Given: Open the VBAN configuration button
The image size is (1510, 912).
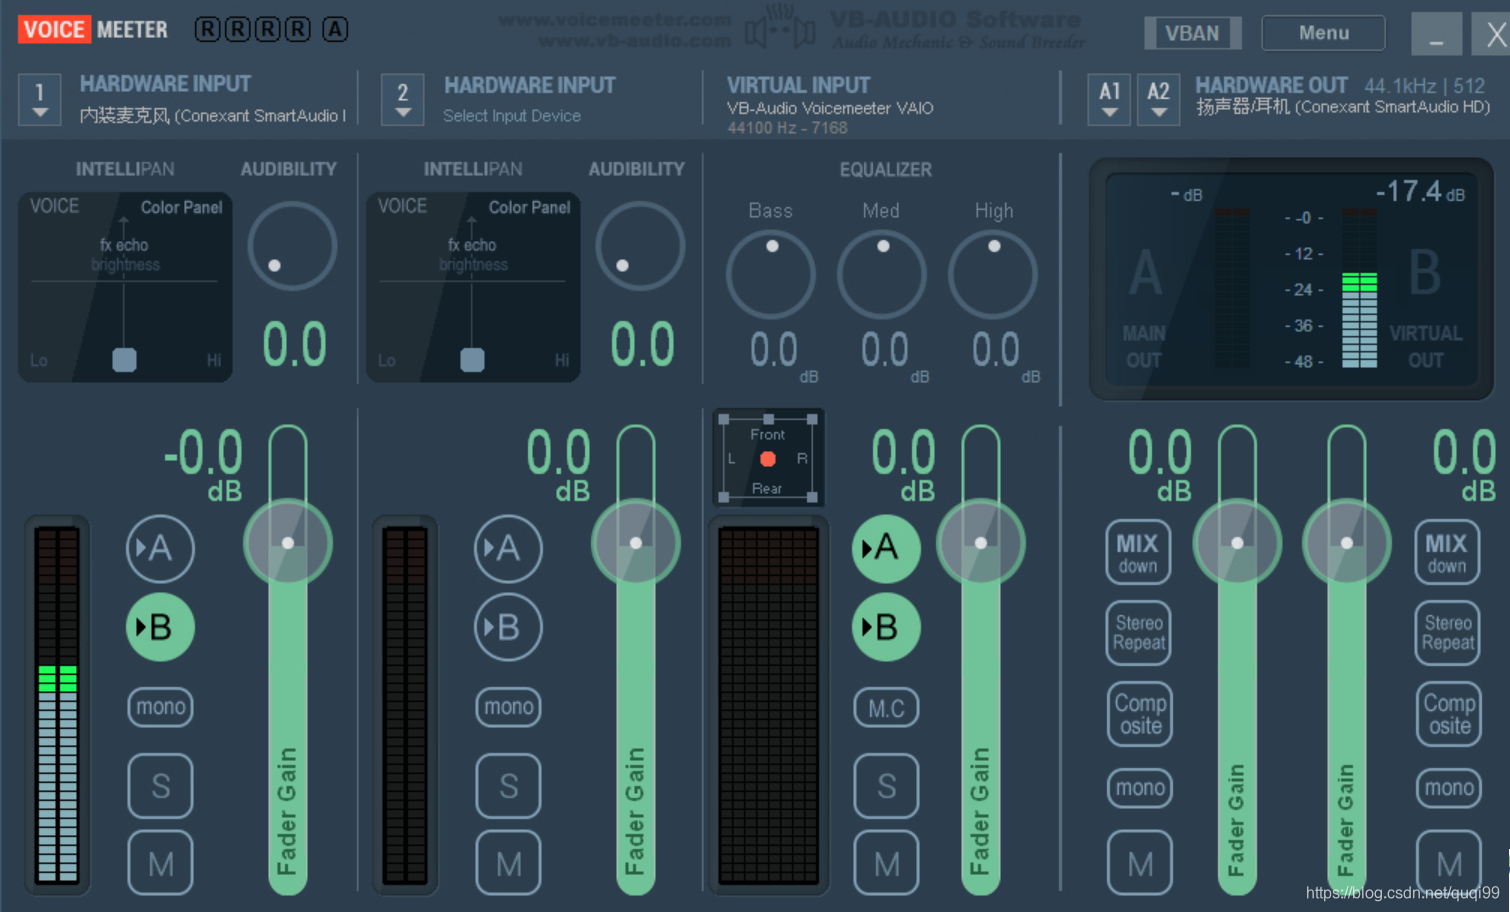Looking at the screenshot, I should (1192, 33).
